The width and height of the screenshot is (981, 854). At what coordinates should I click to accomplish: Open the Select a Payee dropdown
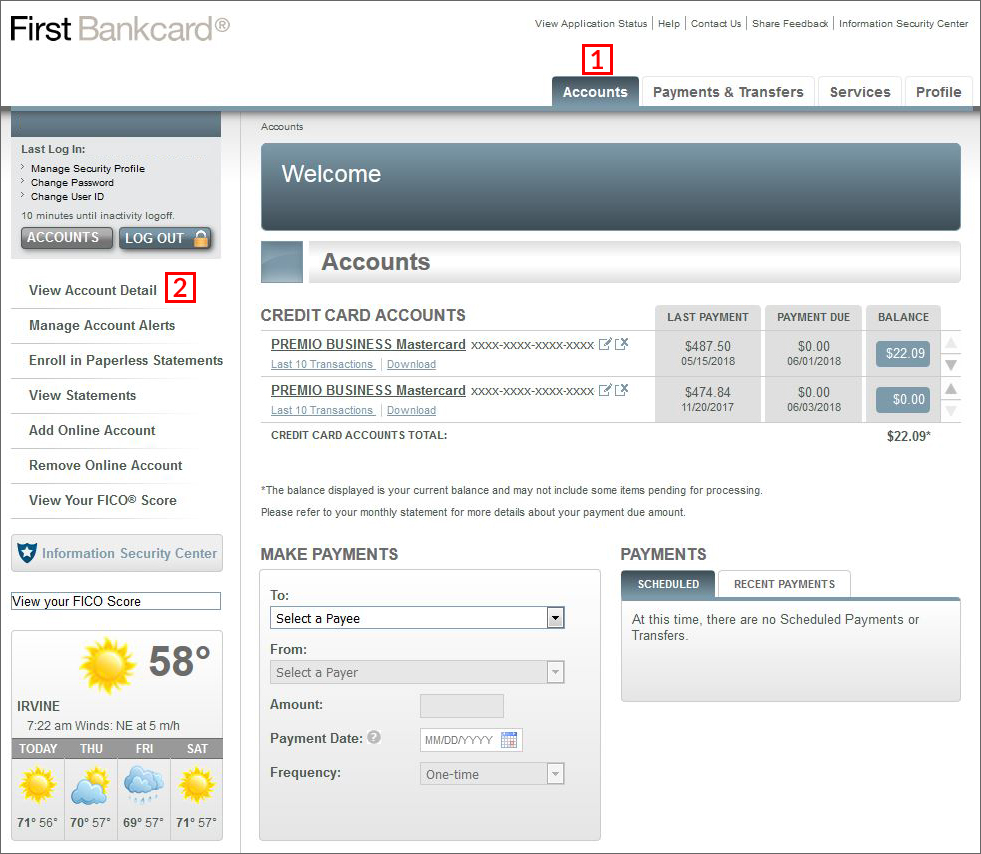(417, 618)
